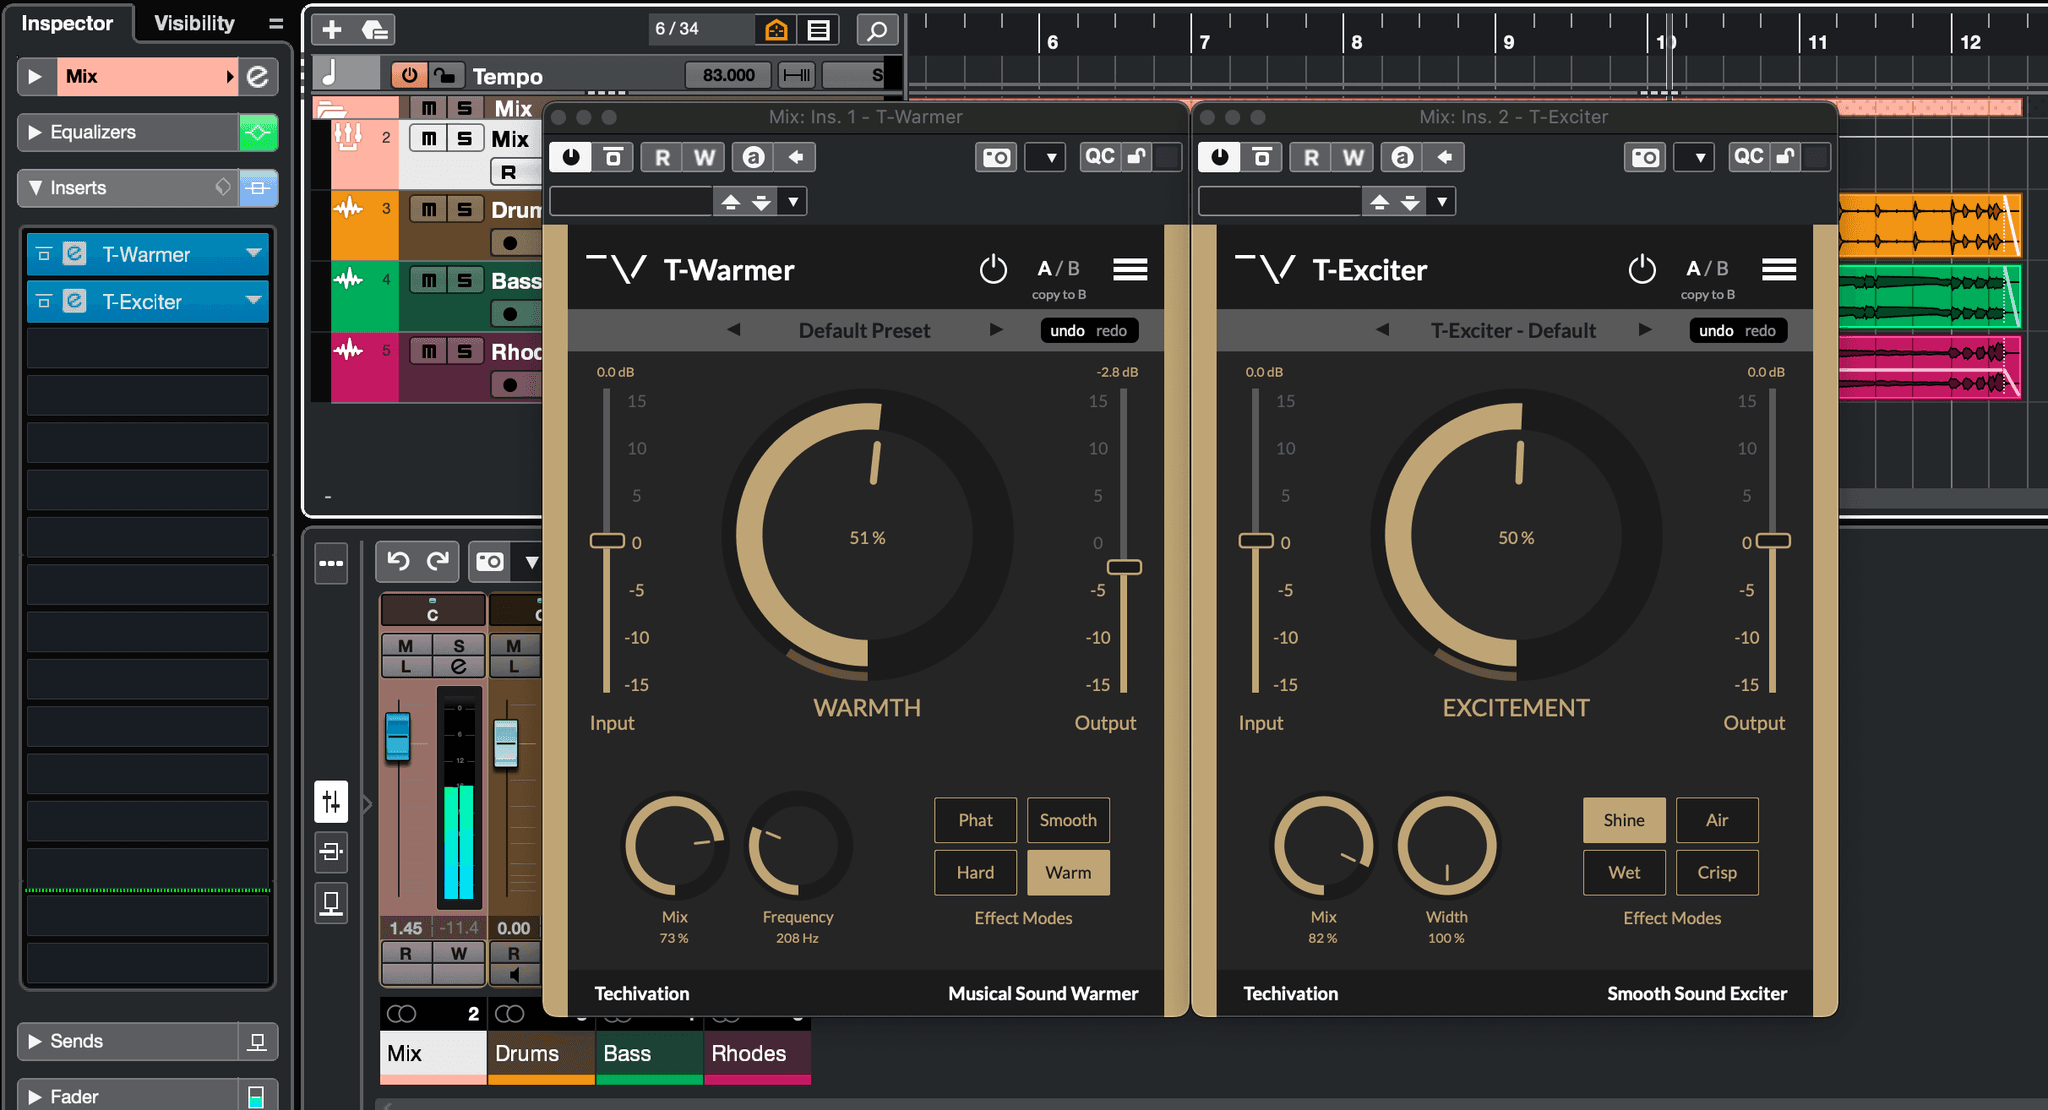The width and height of the screenshot is (2048, 1110).
Task: Click the tempo value field showing 83.000
Action: tap(728, 74)
